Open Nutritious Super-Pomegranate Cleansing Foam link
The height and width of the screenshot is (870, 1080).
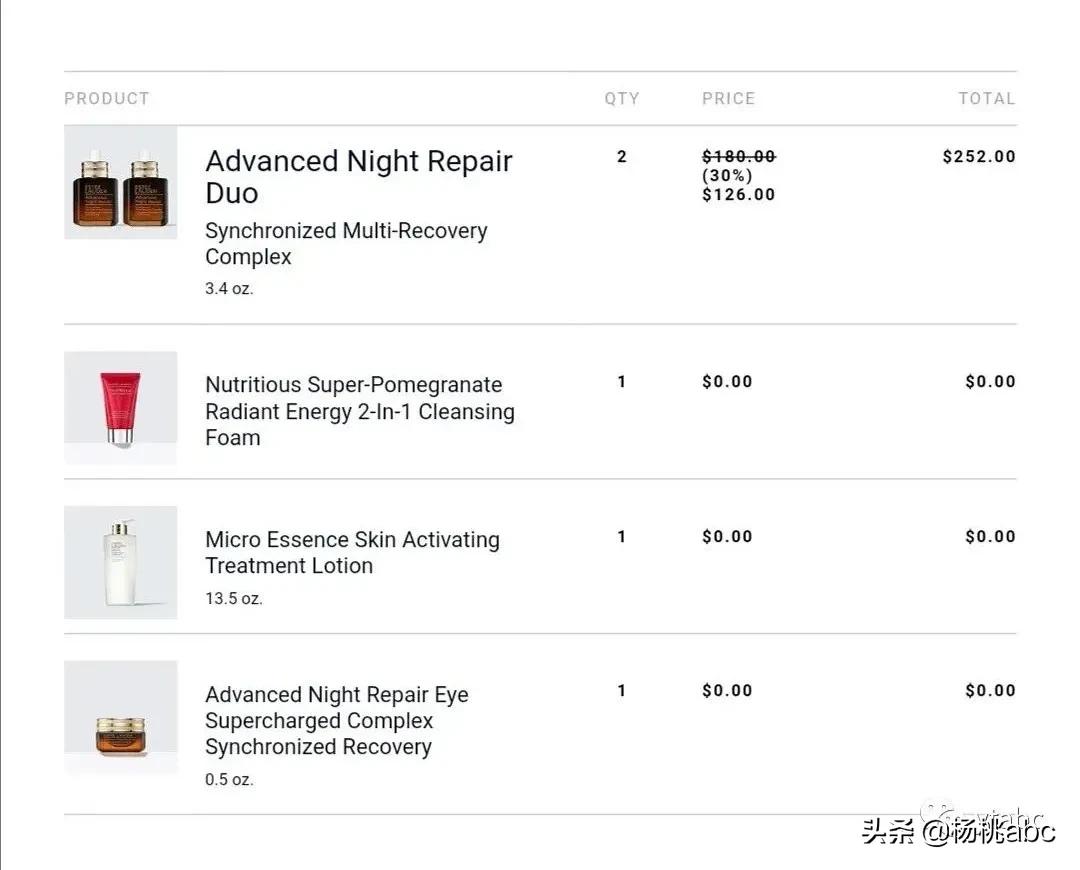(359, 411)
